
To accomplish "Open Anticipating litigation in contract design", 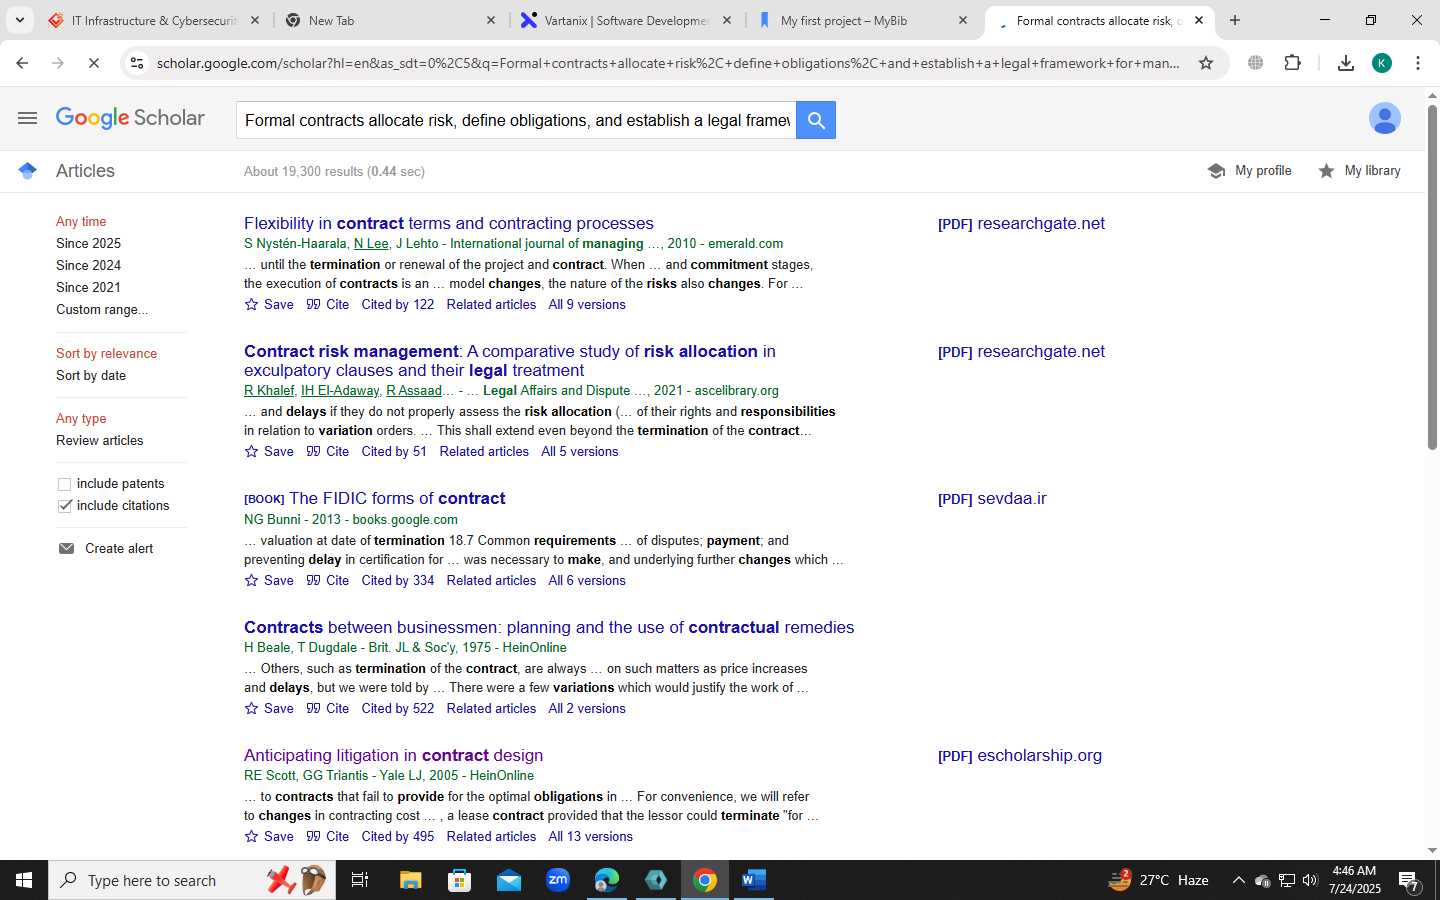I will [393, 755].
